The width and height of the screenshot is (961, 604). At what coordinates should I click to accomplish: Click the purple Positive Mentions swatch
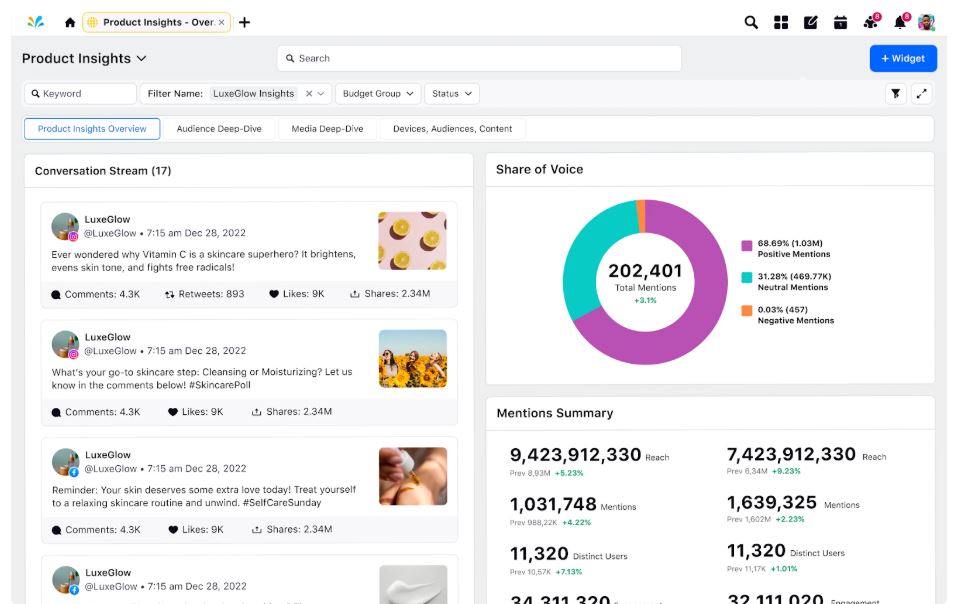click(746, 246)
